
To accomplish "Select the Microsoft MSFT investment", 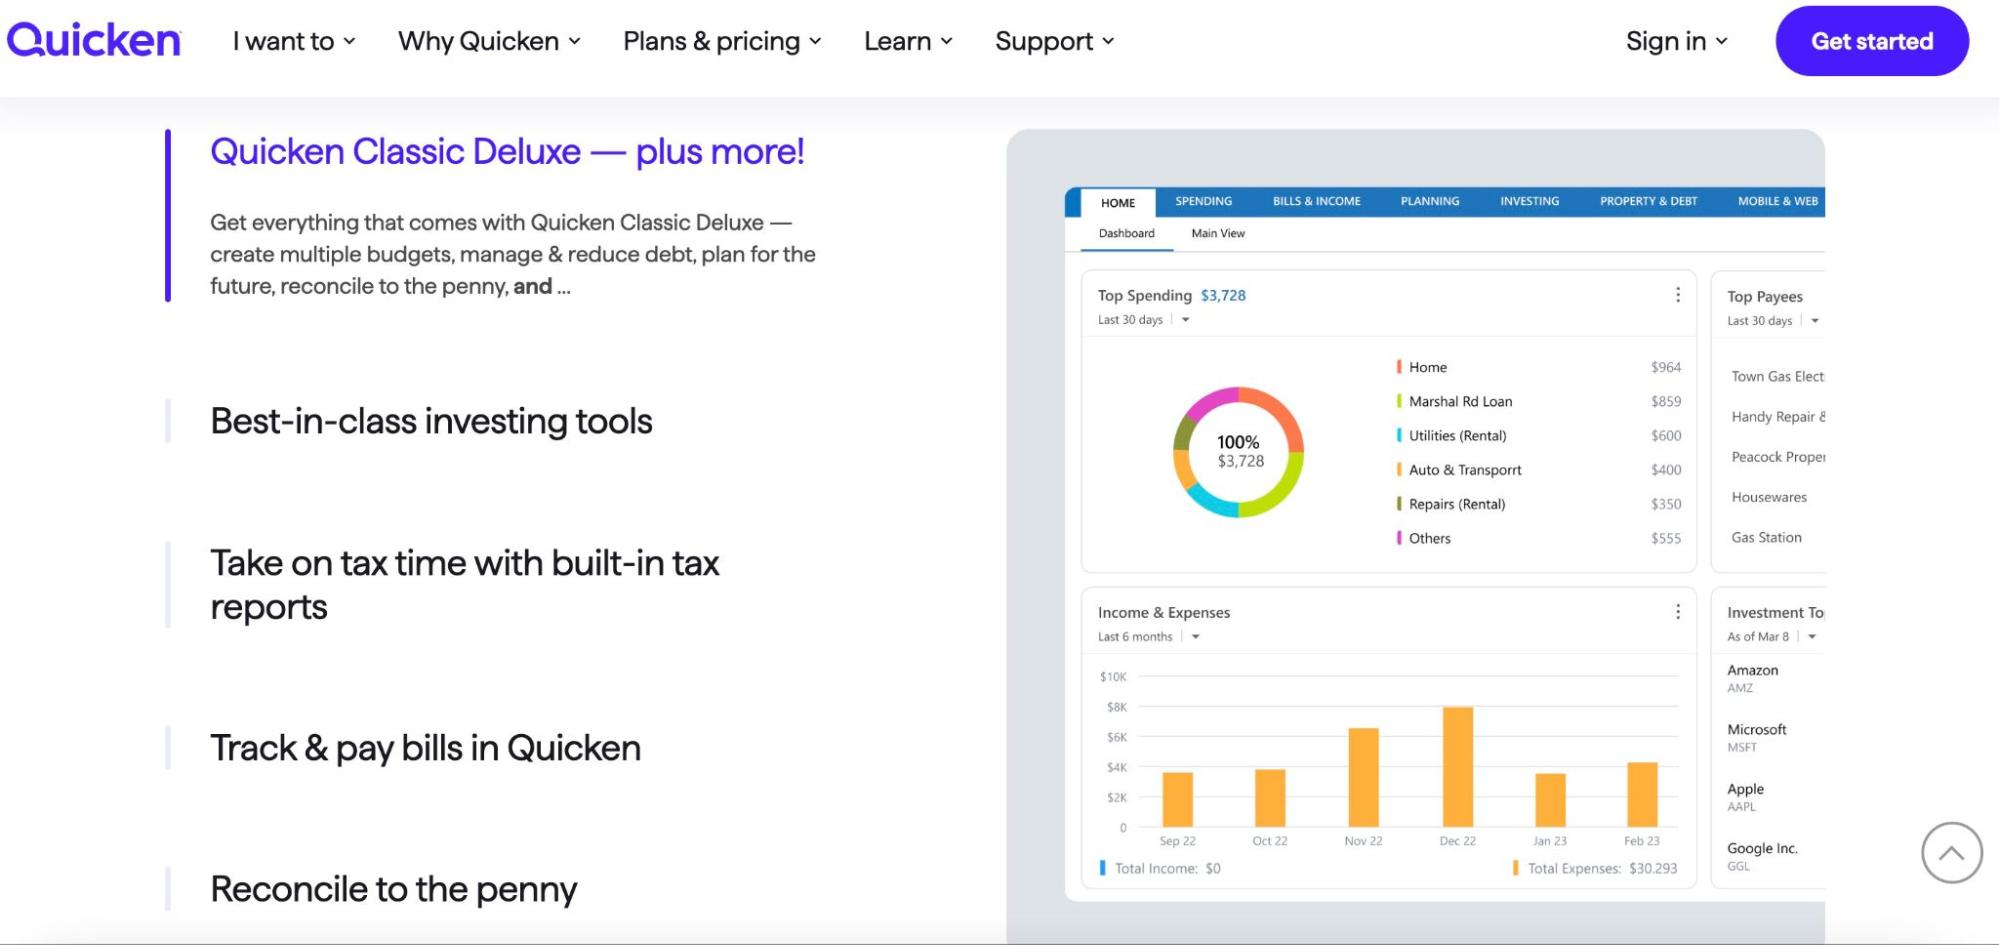I will 1756,737.
